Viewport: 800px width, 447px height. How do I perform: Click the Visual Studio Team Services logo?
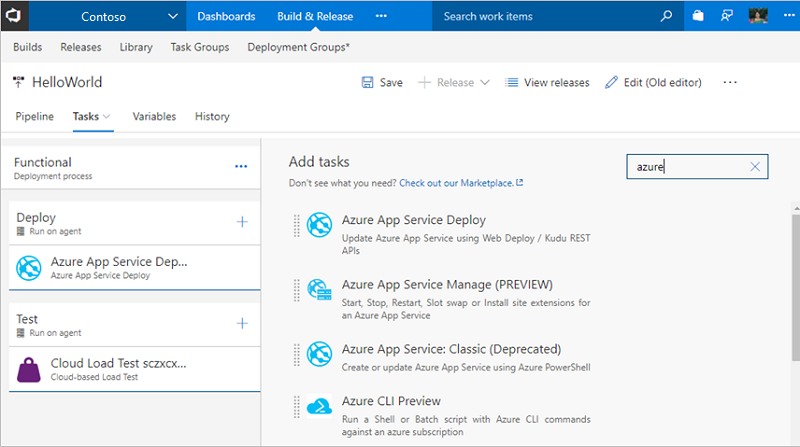(14, 16)
